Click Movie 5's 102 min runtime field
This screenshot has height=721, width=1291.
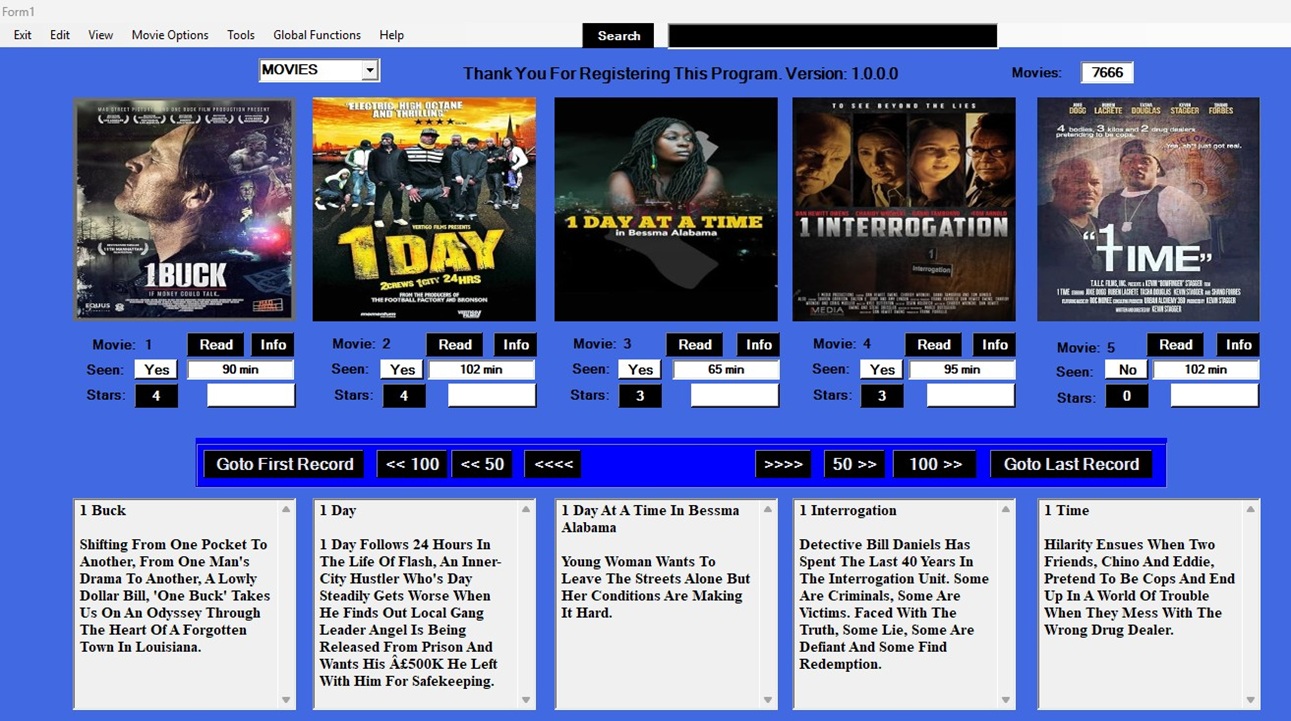point(1206,370)
